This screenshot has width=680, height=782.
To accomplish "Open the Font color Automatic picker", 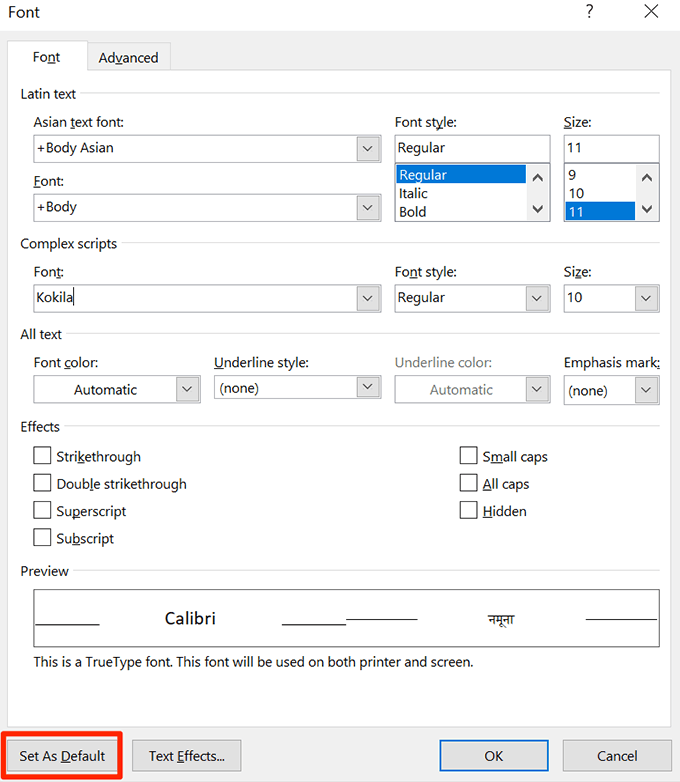I will pyautogui.click(x=188, y=390).
